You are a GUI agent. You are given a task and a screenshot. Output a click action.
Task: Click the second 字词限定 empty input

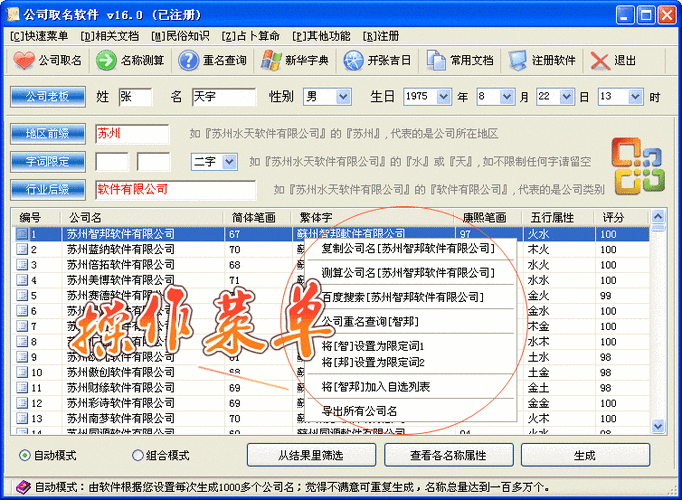pos(153,162)
